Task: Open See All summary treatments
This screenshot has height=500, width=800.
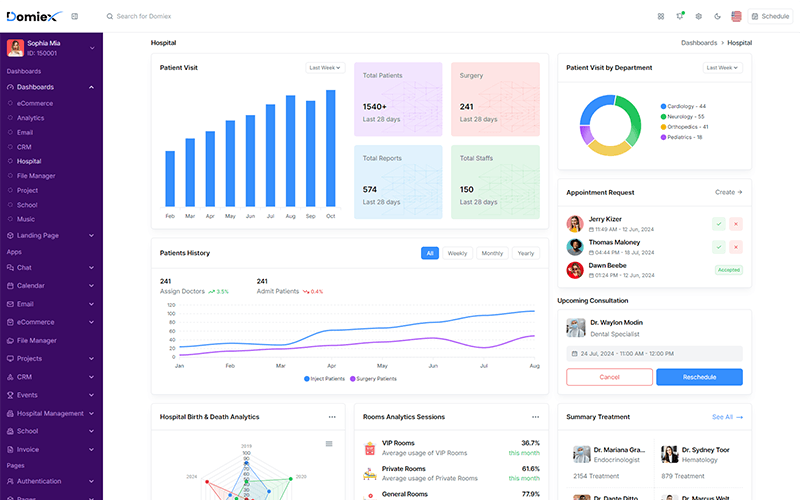Action: pos(727,417)
